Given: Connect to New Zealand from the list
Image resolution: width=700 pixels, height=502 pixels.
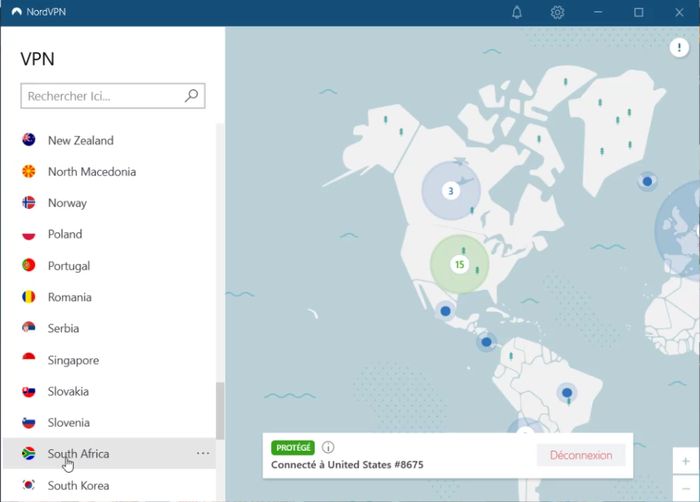Looking at the screenshot, I should 109,140.
